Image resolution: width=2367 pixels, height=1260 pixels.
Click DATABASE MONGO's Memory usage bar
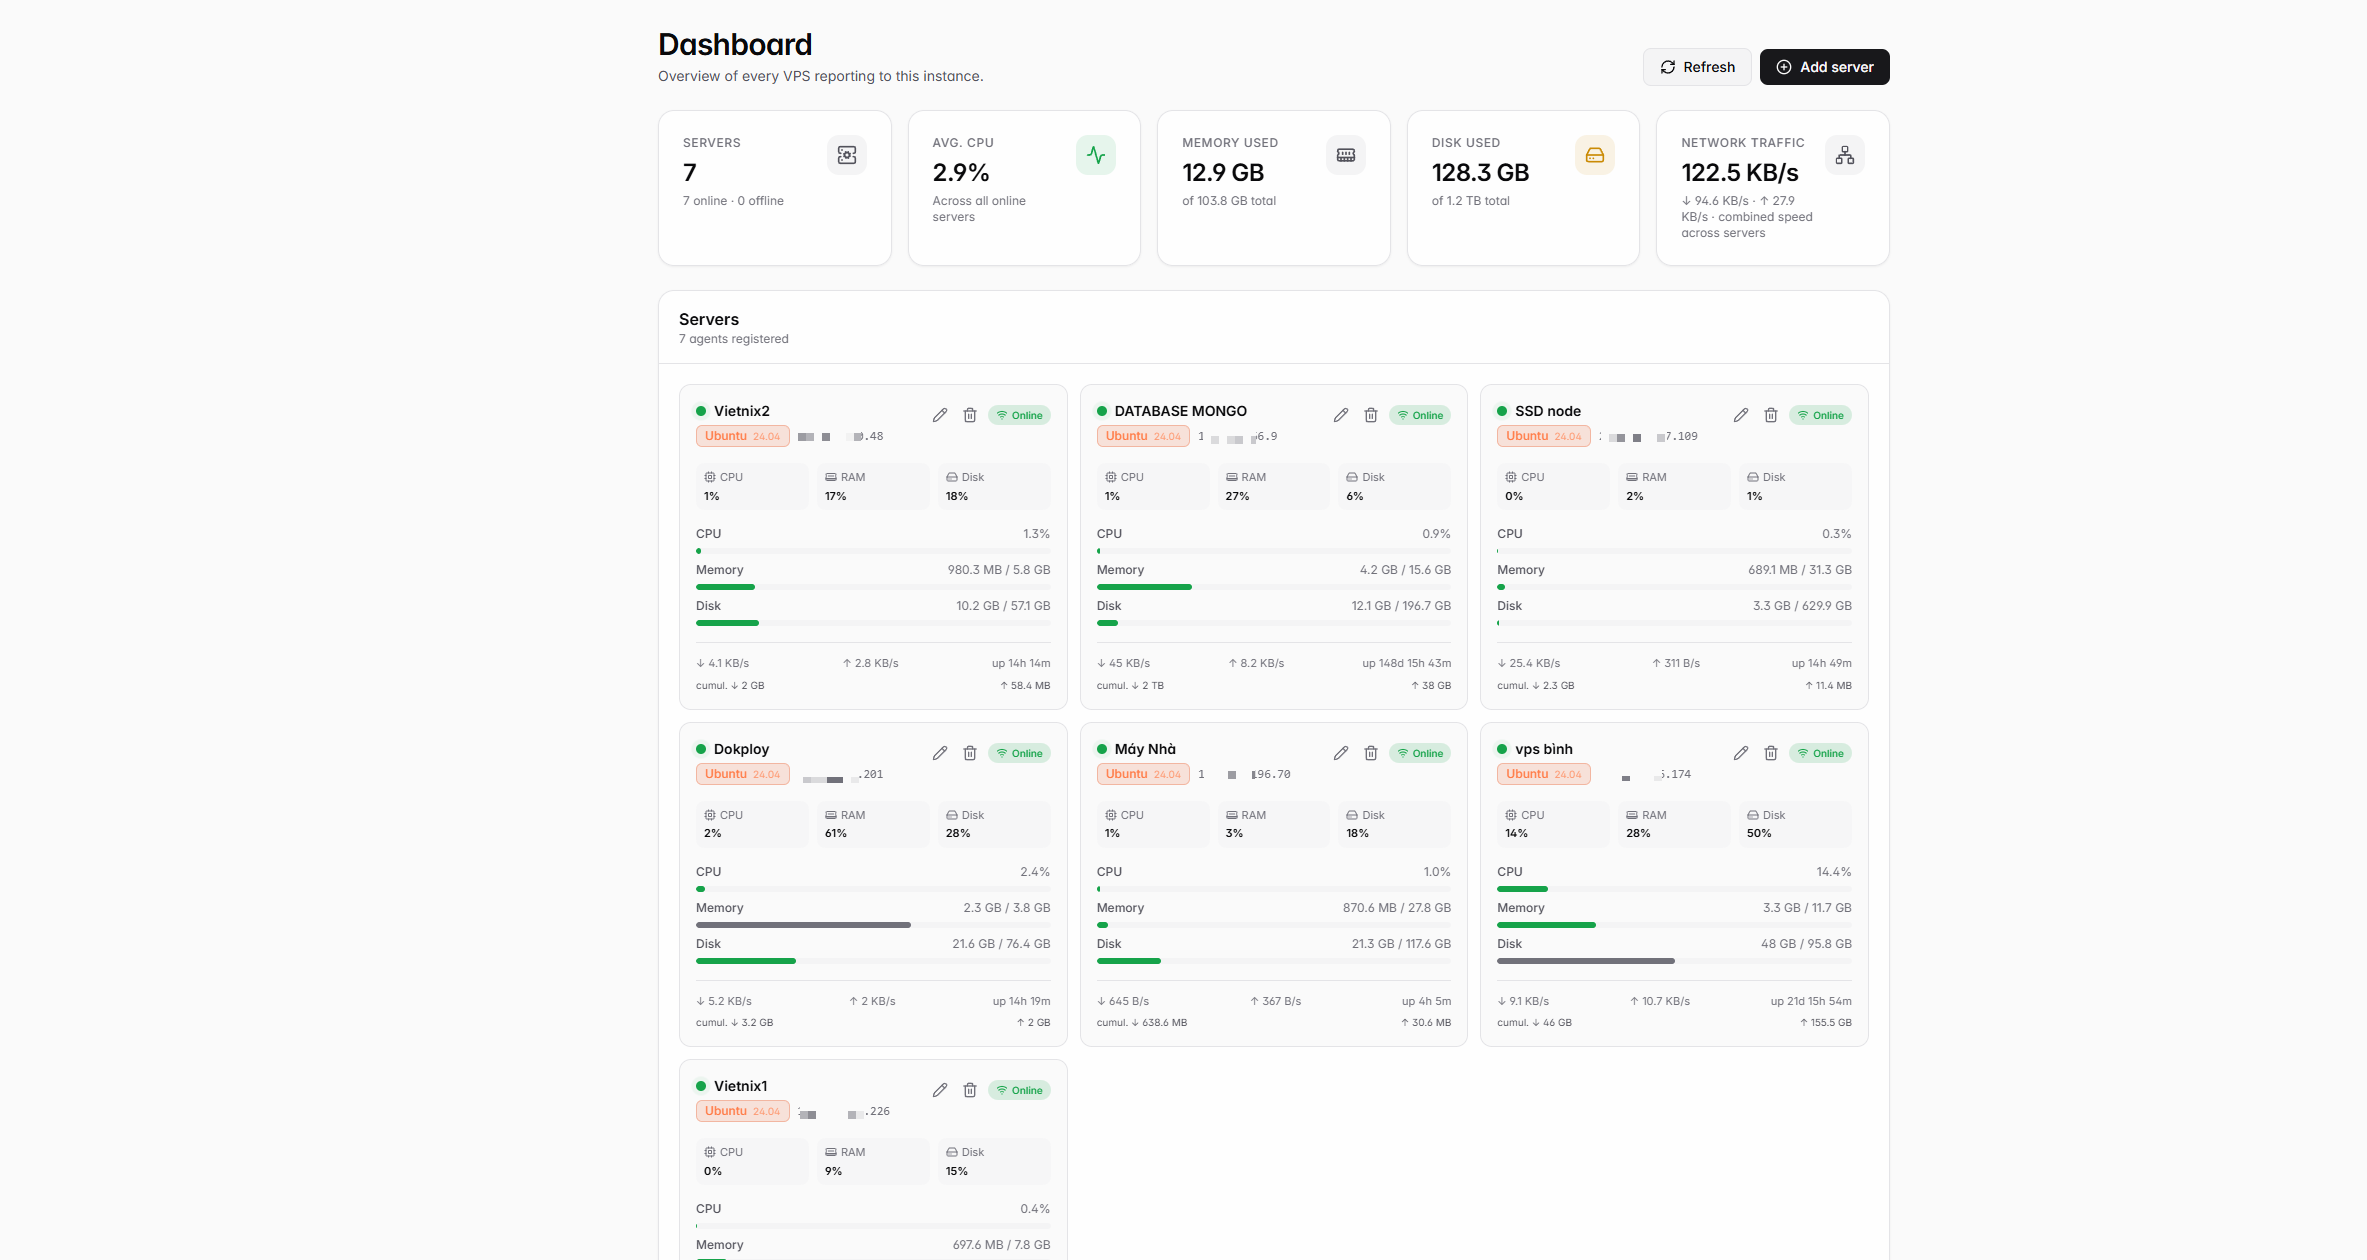coord(1274,587)
